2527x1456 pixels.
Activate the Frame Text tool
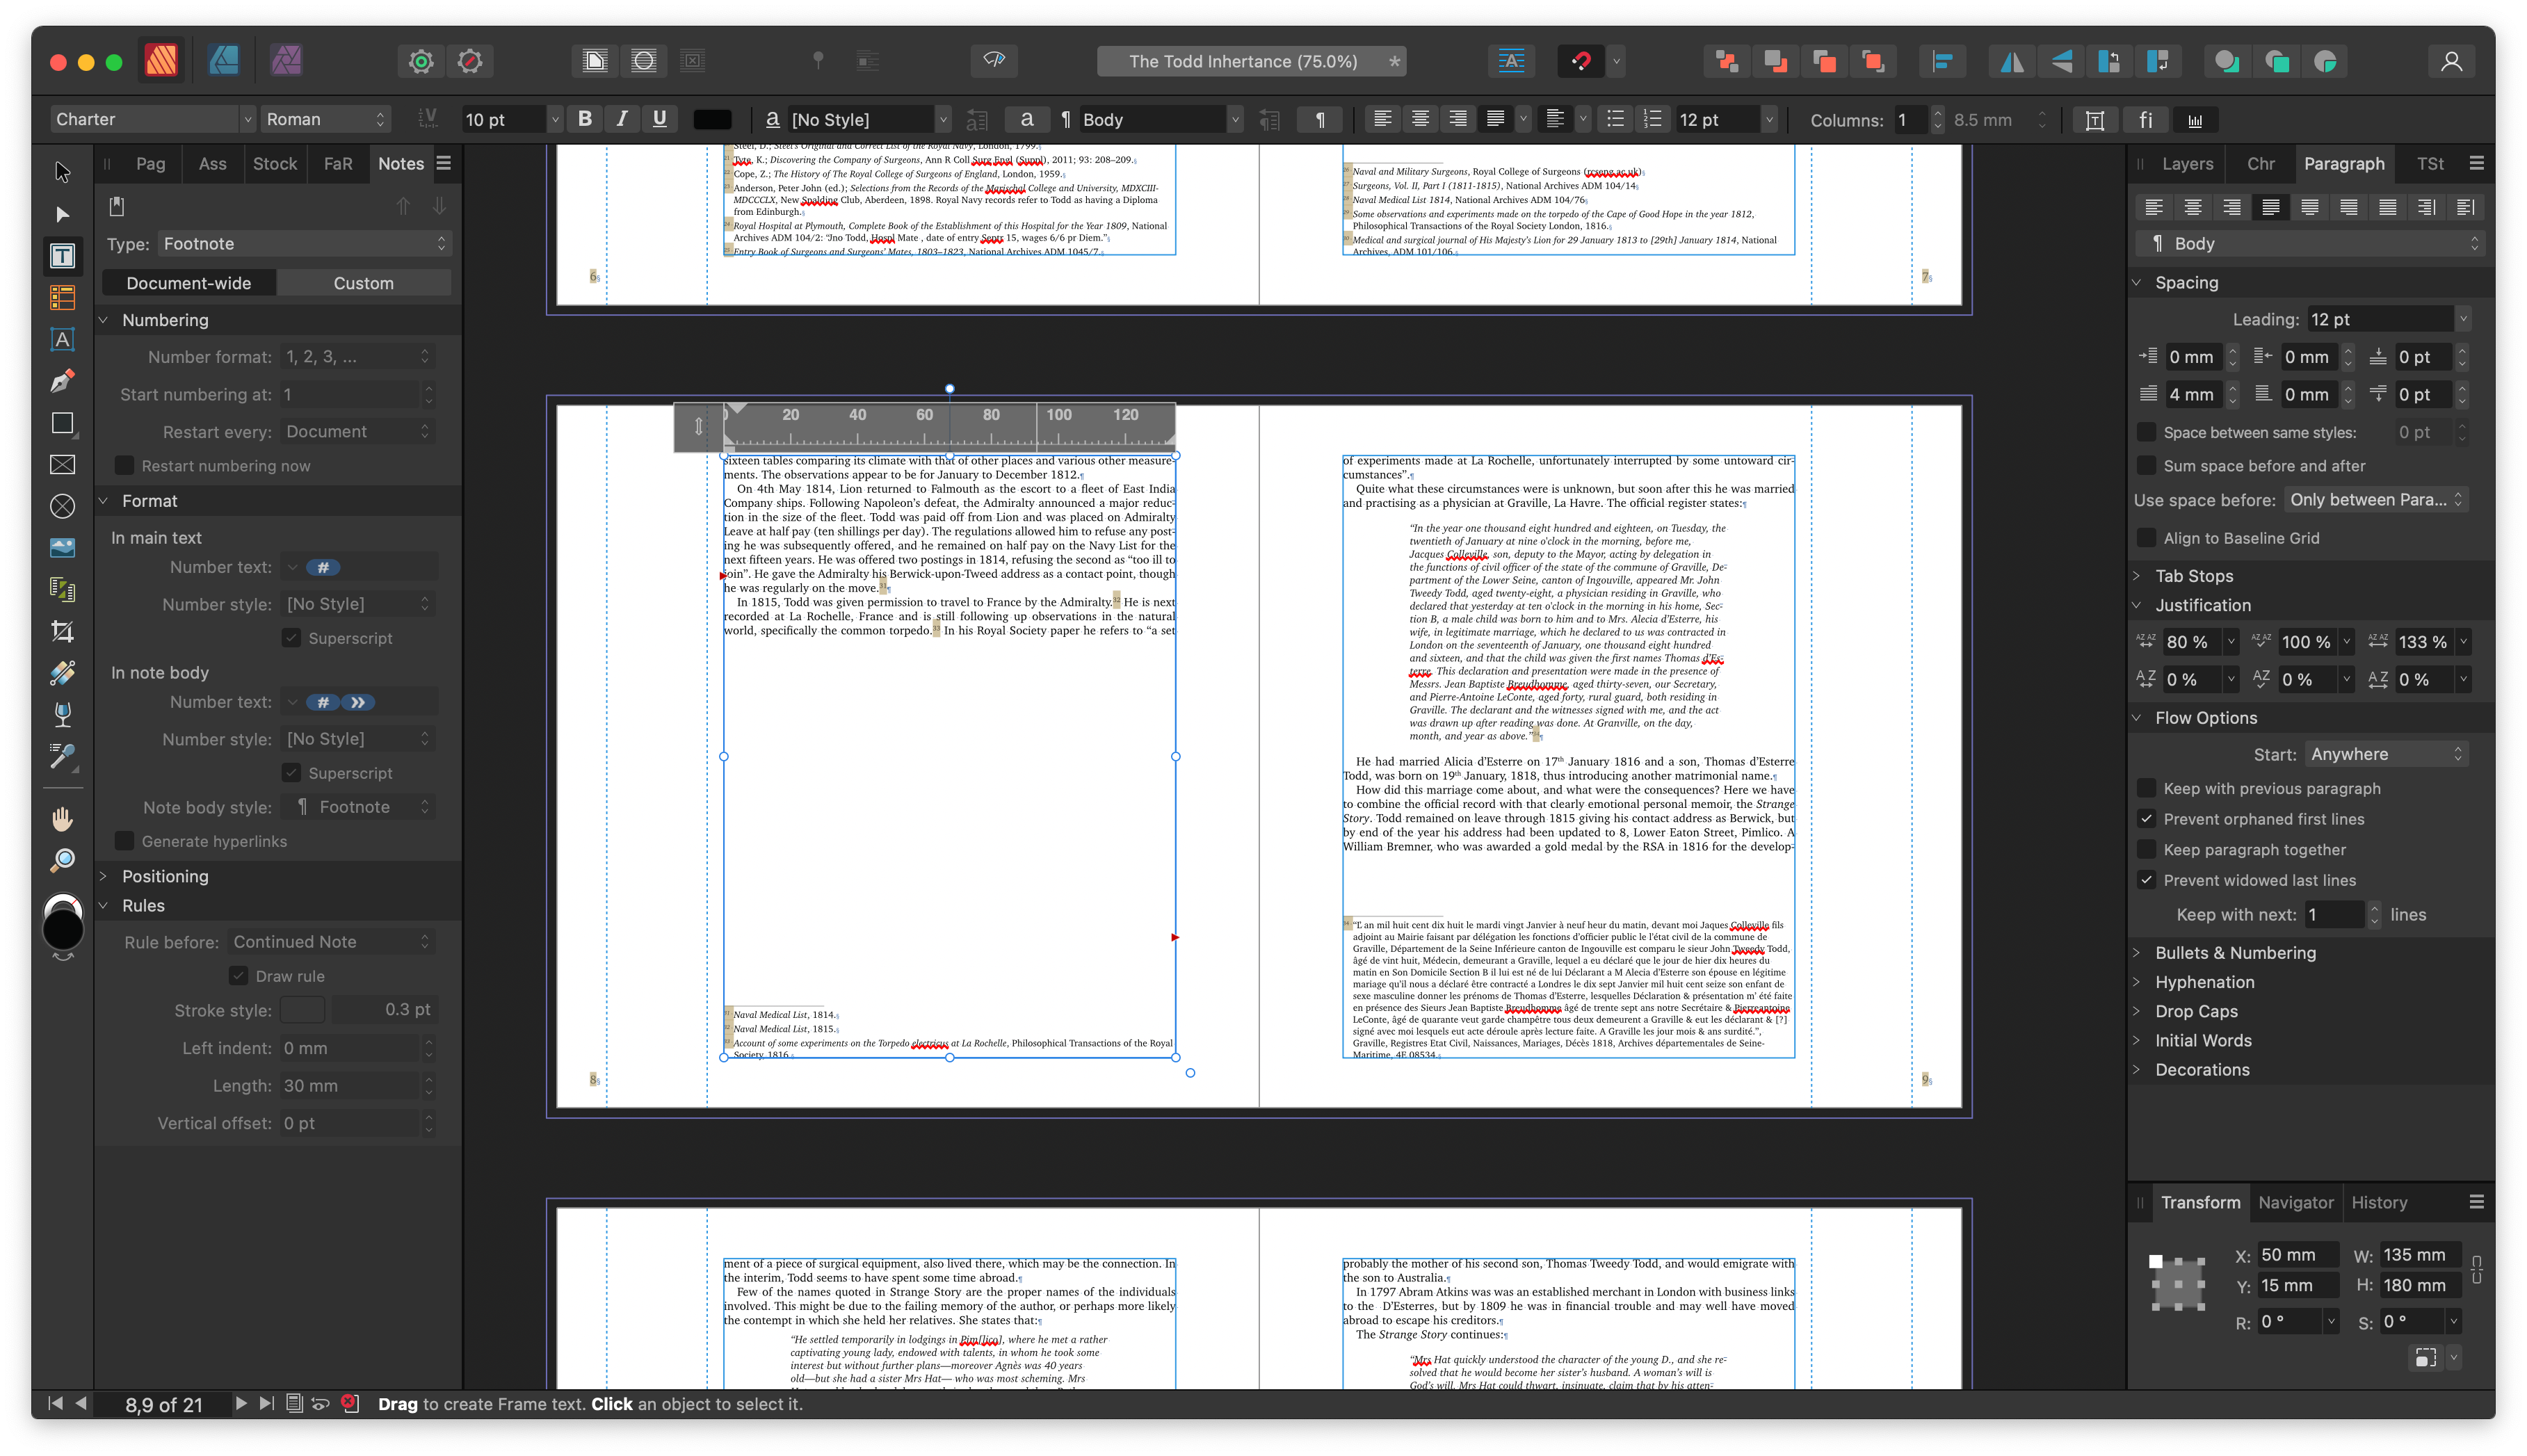[x=62, y=256]
